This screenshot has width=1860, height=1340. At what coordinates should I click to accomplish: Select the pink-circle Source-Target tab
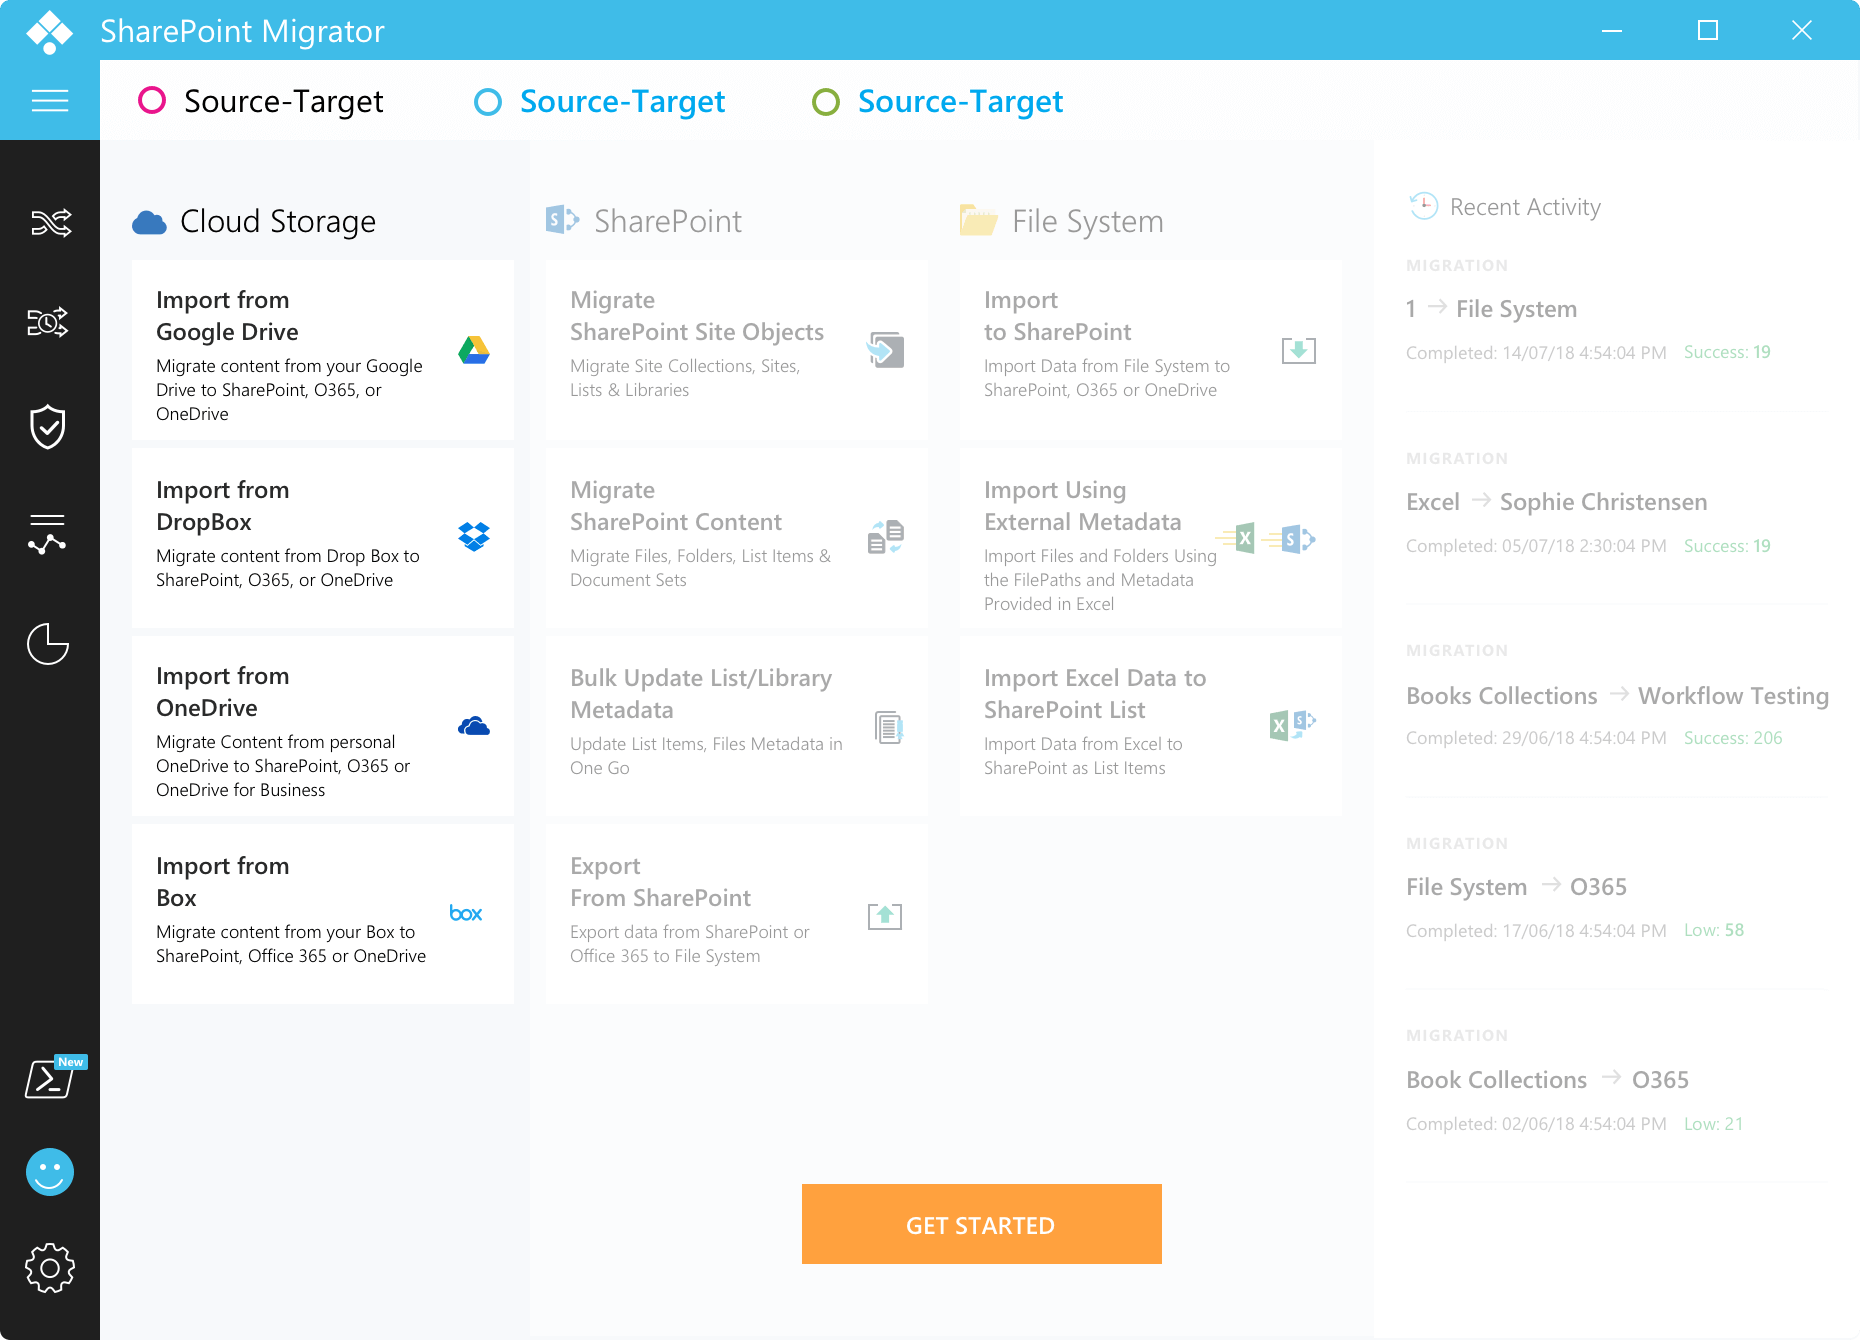[260, 101]
